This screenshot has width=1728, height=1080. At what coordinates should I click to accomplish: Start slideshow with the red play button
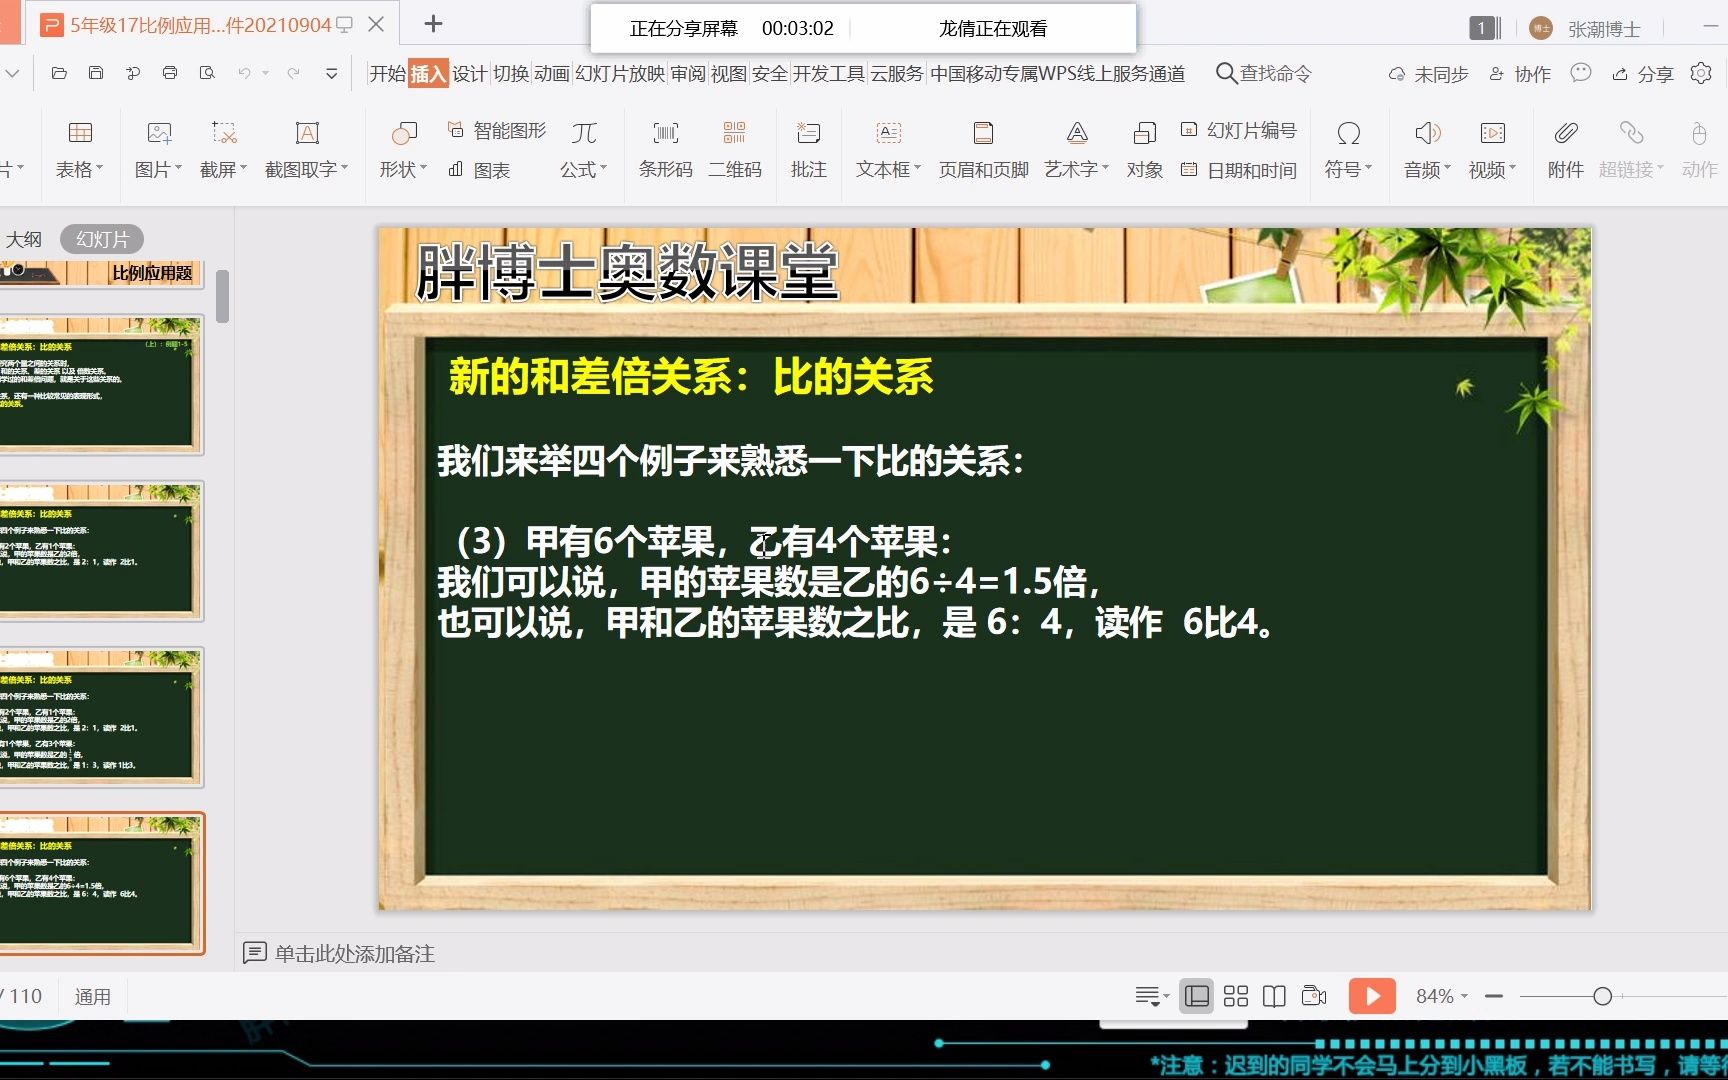pyautogui.click(x=1372, y=996)
